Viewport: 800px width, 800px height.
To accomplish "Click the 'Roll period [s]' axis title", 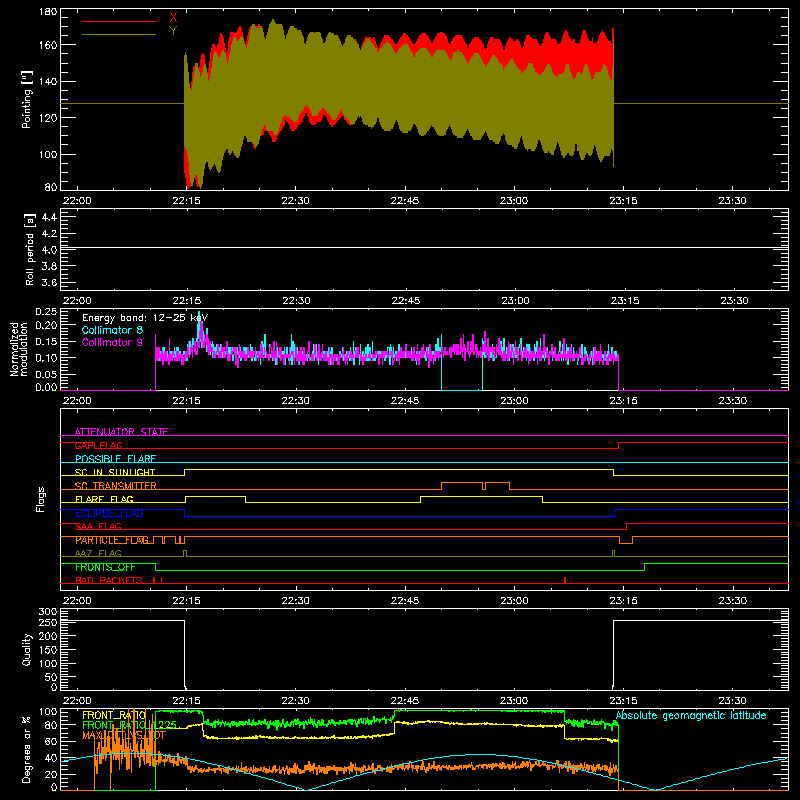I will point(30,249).
